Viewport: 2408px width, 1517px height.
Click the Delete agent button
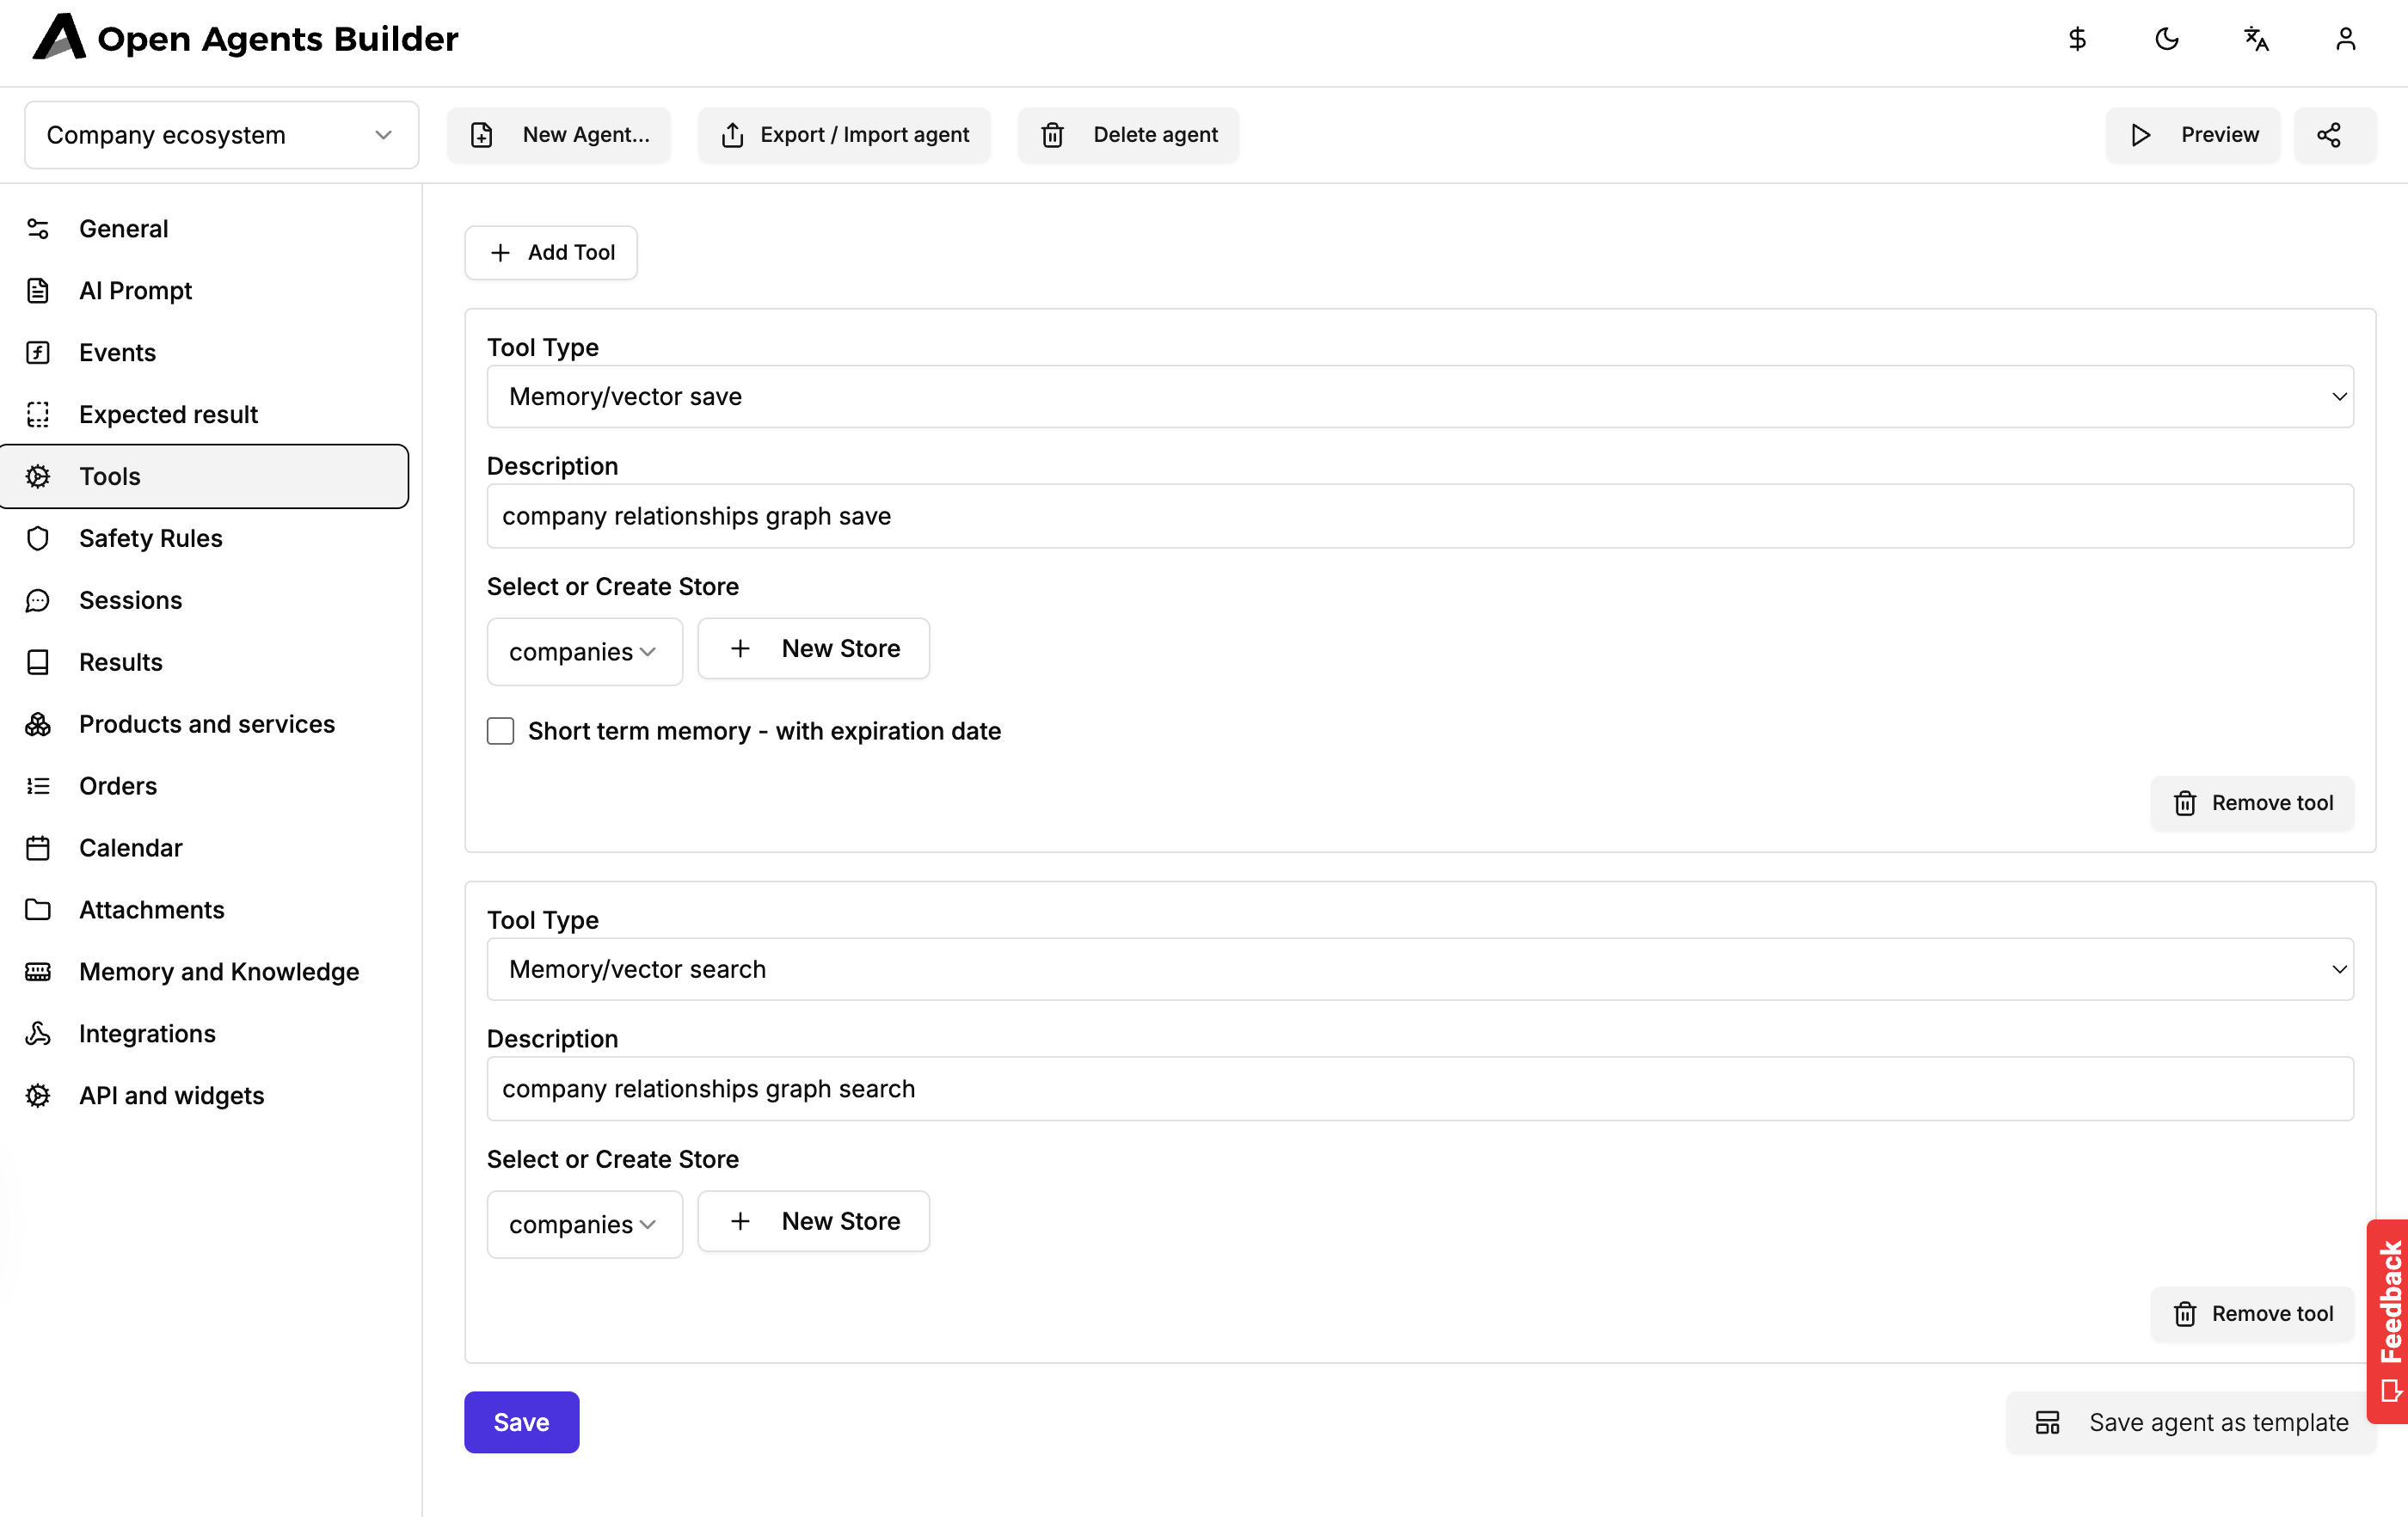coord(1128,135)
